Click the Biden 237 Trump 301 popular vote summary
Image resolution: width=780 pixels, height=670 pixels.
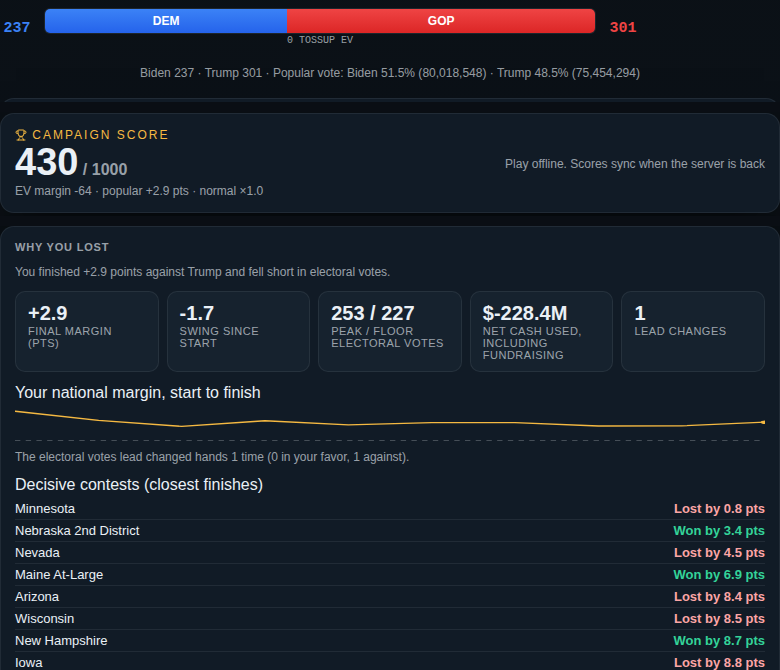(x=390, y=73)
